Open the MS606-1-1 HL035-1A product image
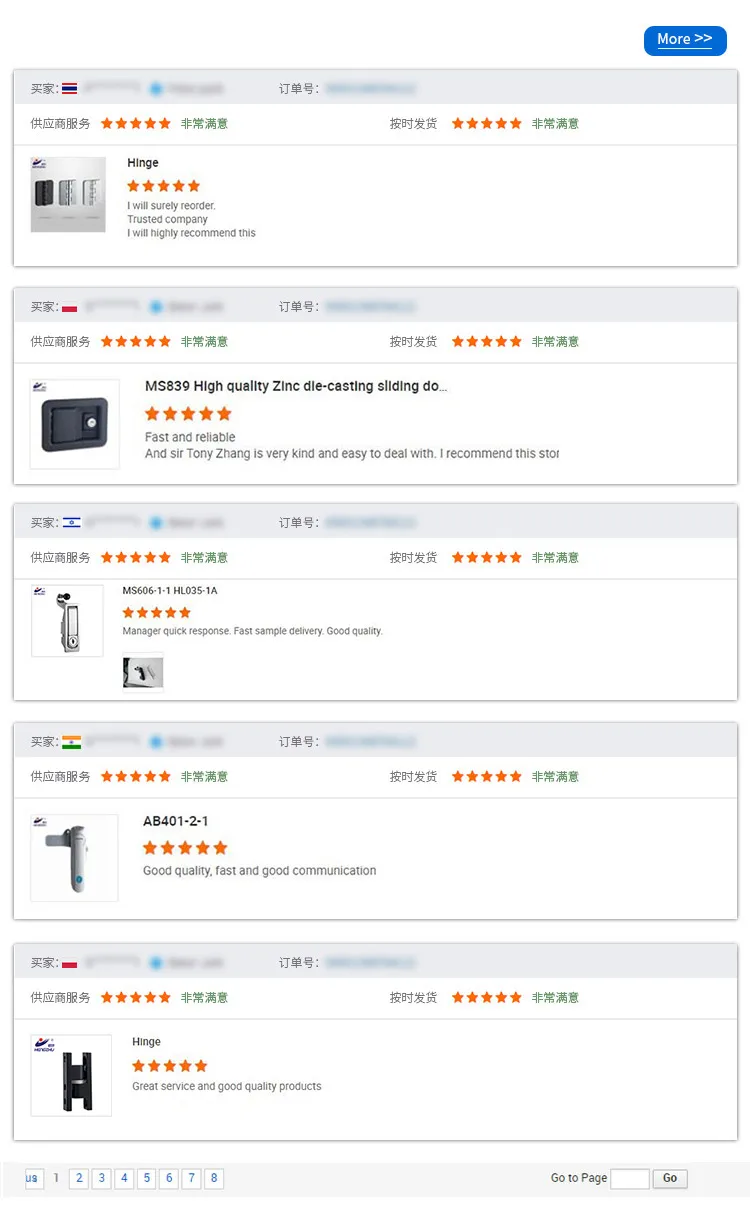750x1213 pixels. point(67,621)
